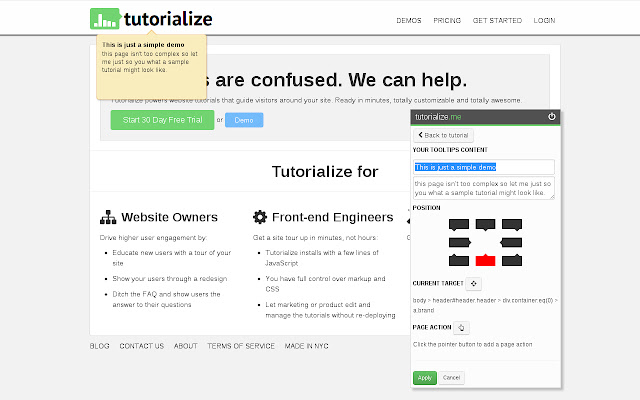This screenshot has height=400, width=640.
Task: Click the tutorialize logo icon
Action: pos(105,19)
